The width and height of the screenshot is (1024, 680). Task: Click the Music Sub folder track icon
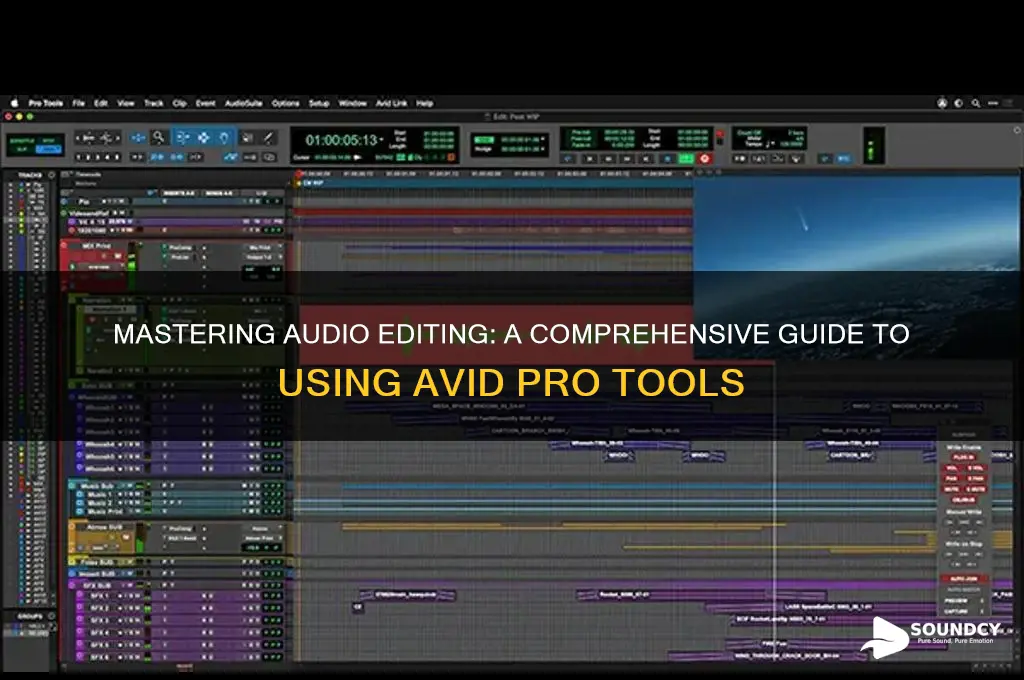pos(72,485)
